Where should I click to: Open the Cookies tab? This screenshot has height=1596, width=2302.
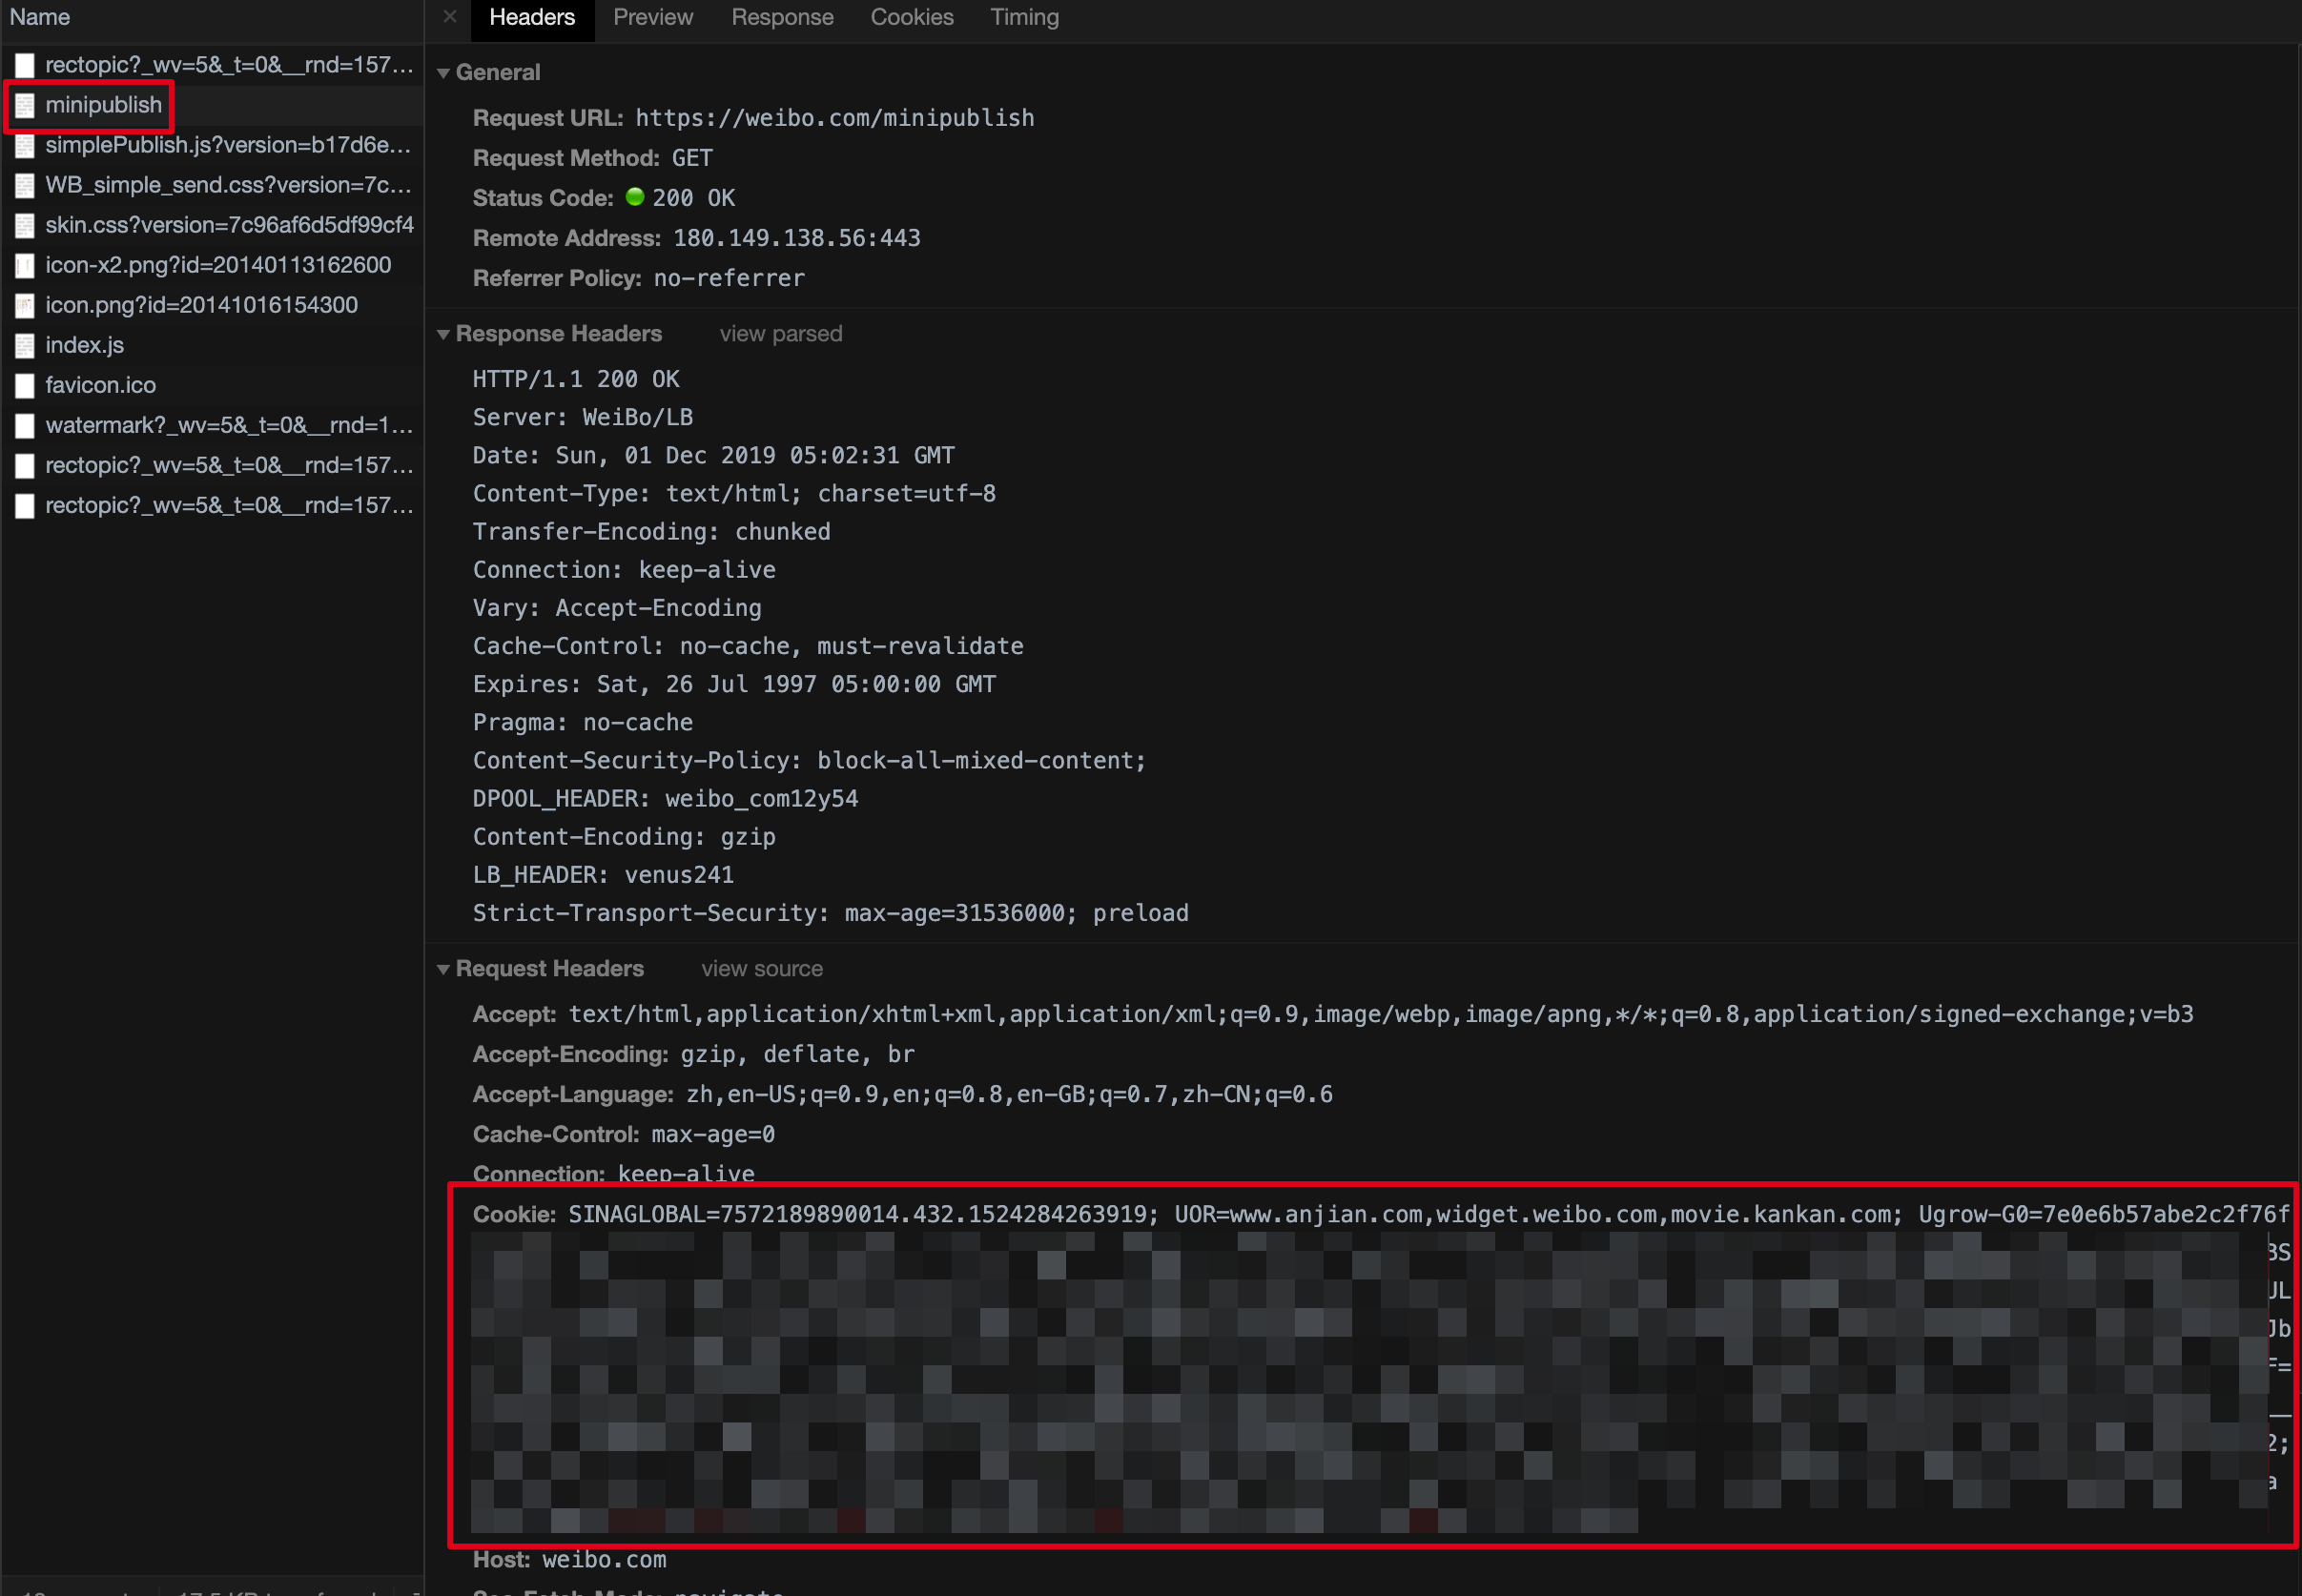(912, 17)
